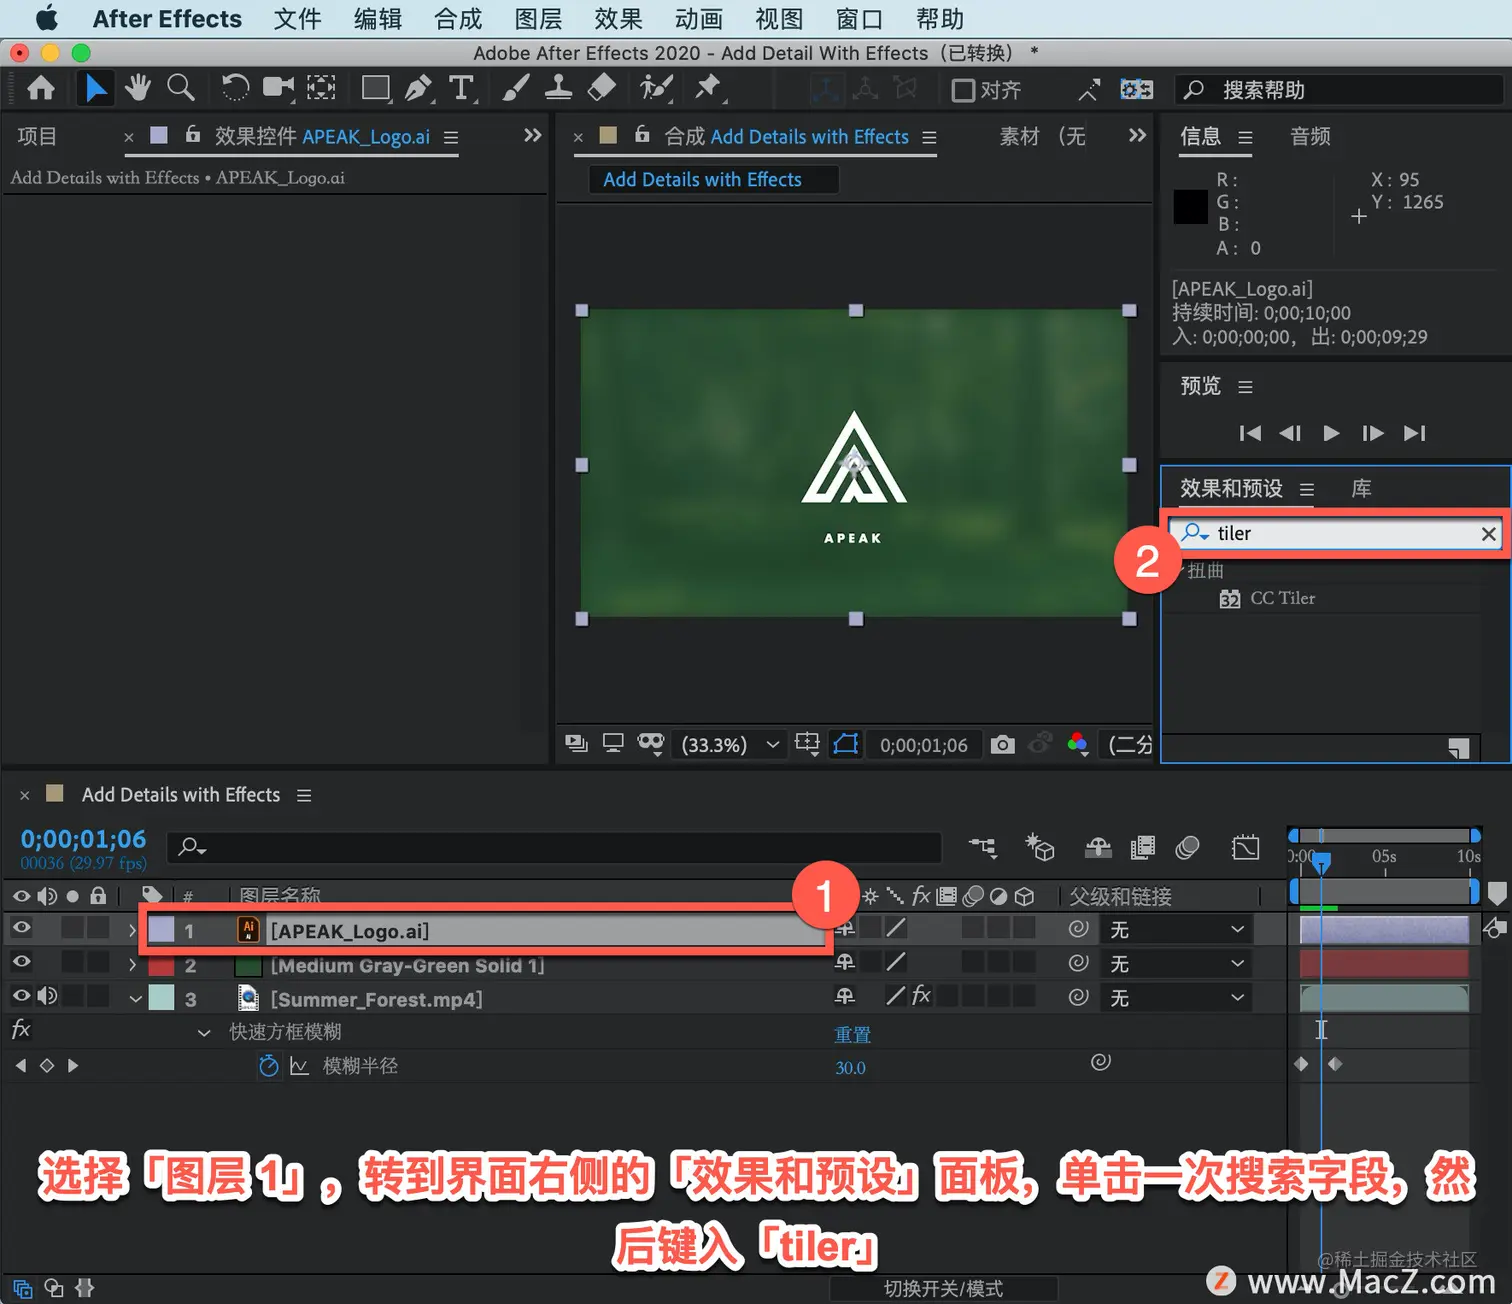Enable the 对齐 snapping checkbox
The width and height of the screenshot is (1512, 1304).
tap(963, 90)
